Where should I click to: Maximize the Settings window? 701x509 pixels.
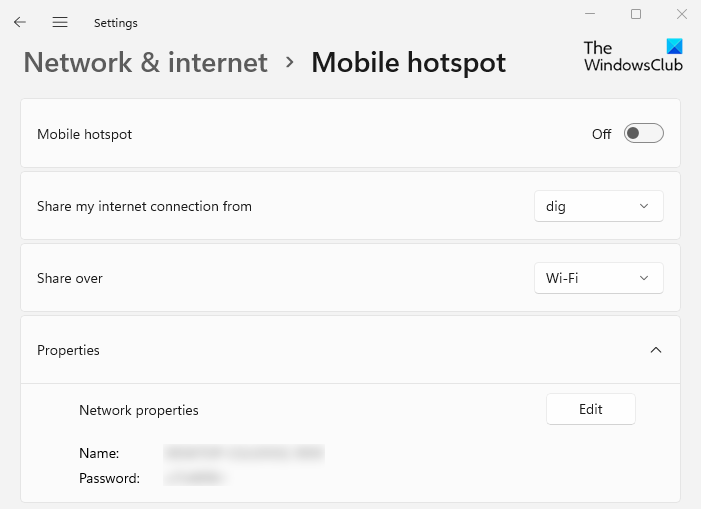(x=636, y=15)
